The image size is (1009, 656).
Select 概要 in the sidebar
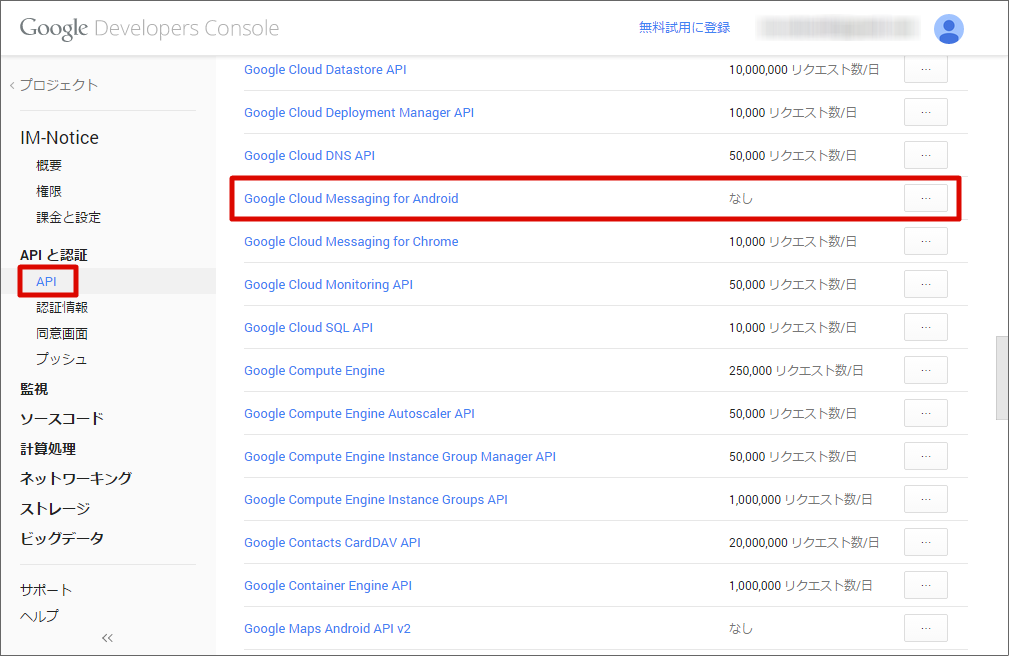49,165
